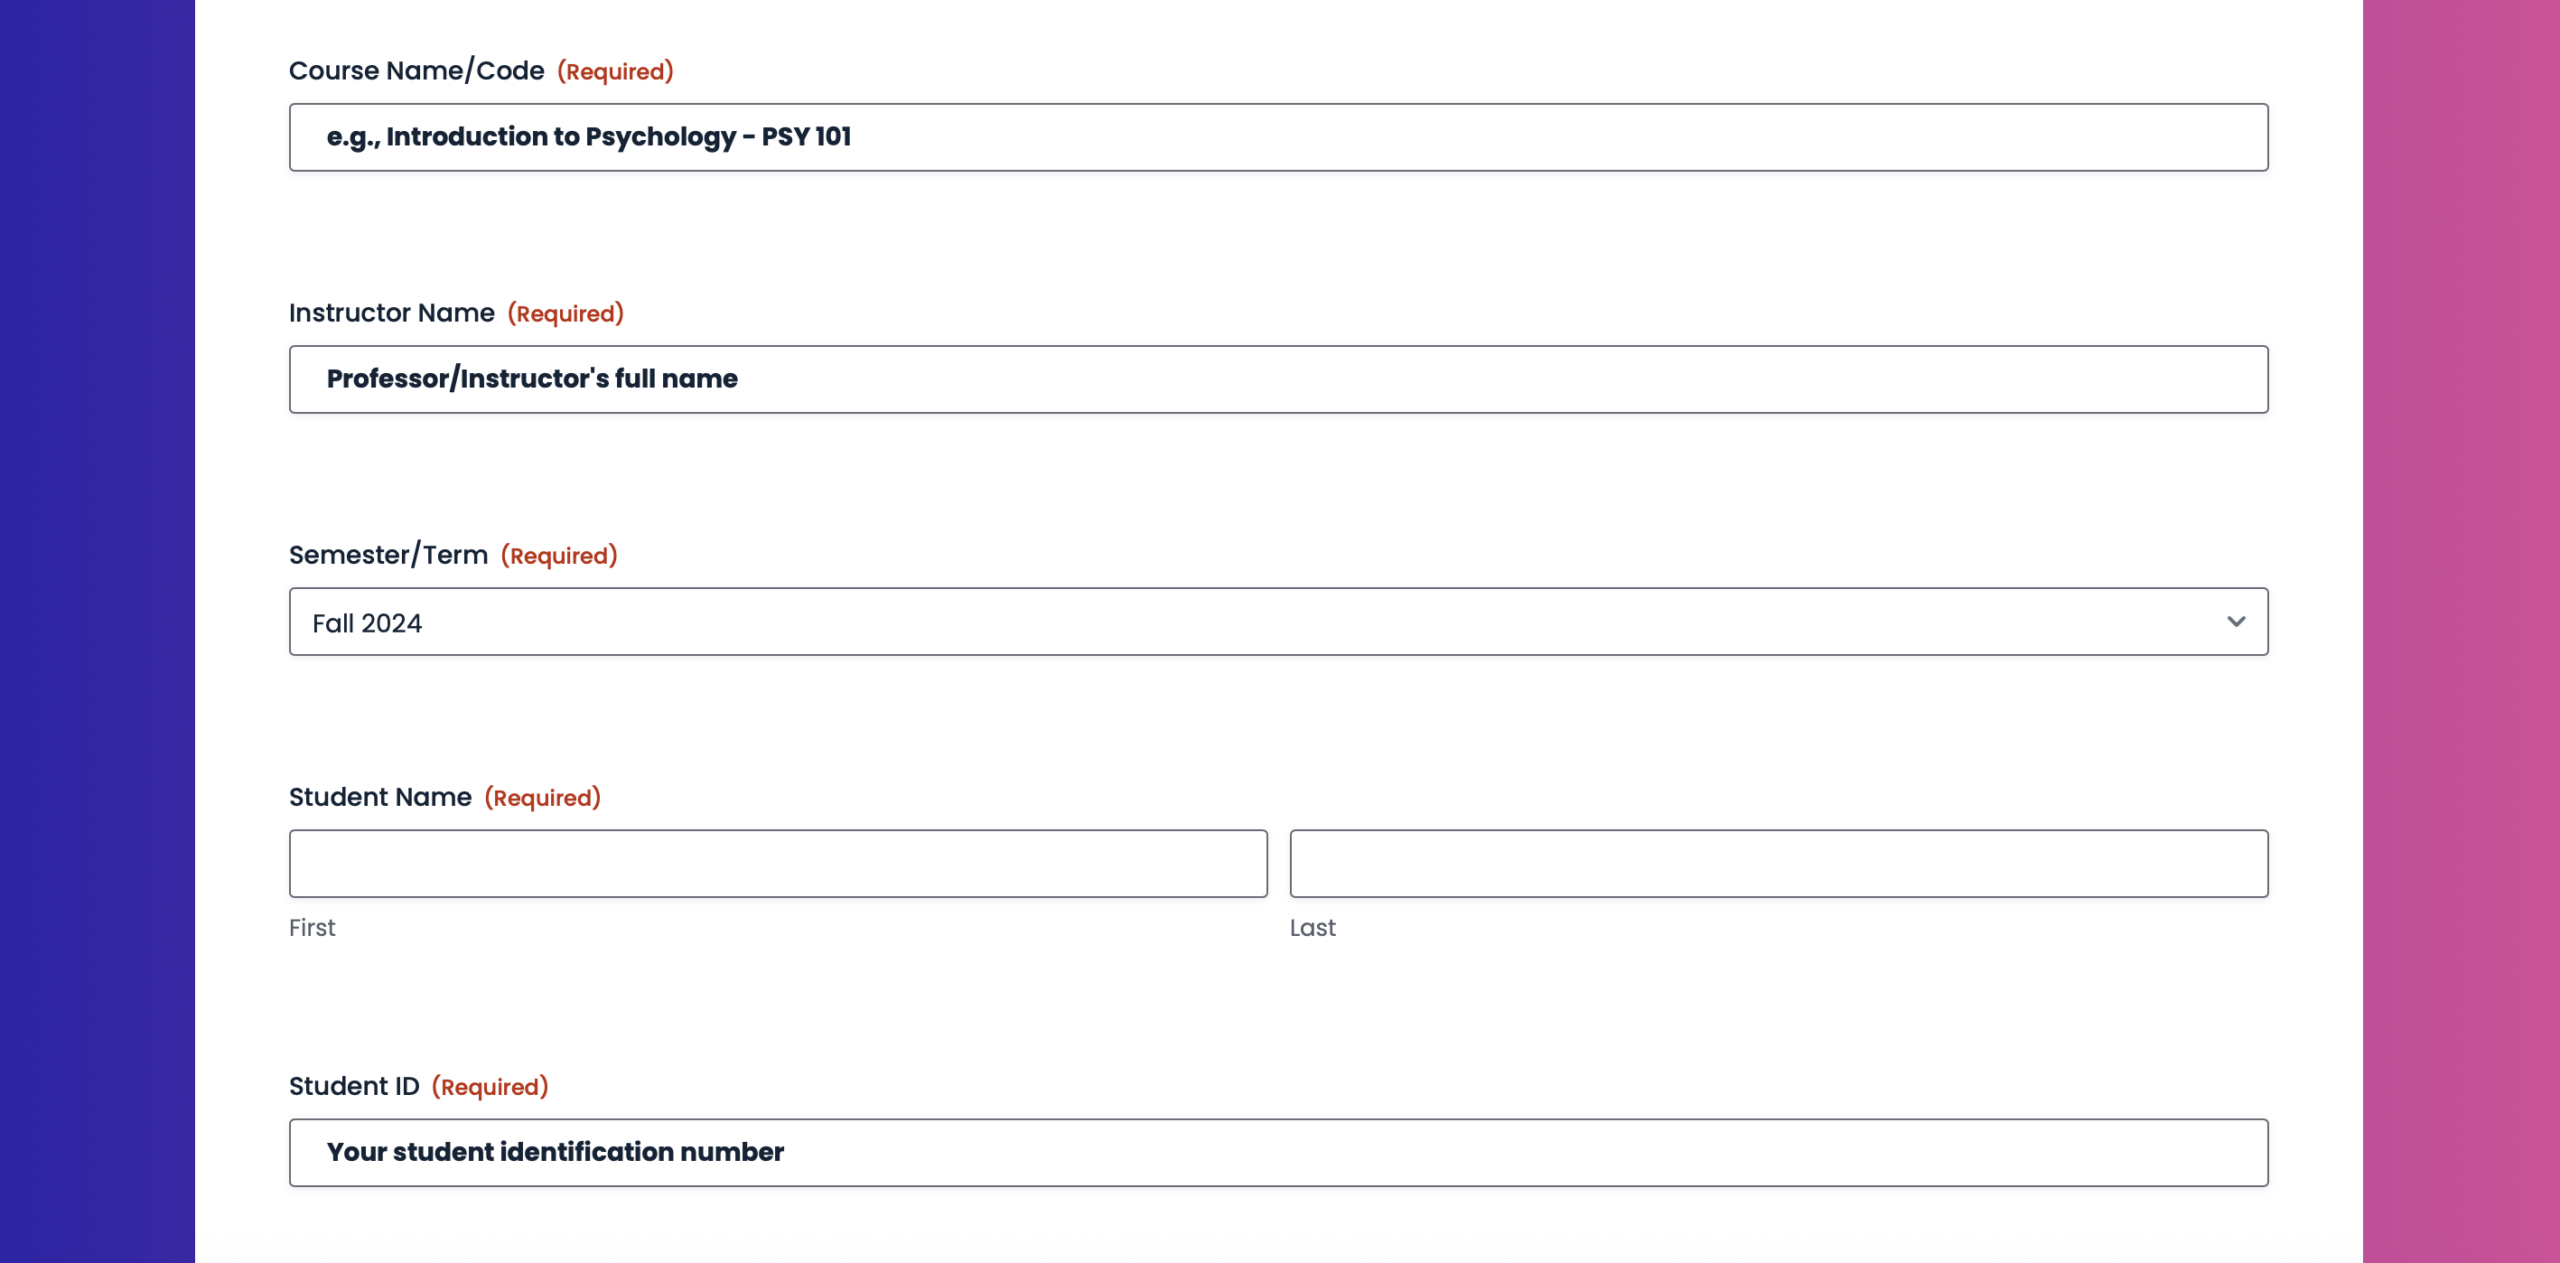Click Required marker beside Semester/Term
Viewport: 2560px width, 1263px height.
pos(559,556)
